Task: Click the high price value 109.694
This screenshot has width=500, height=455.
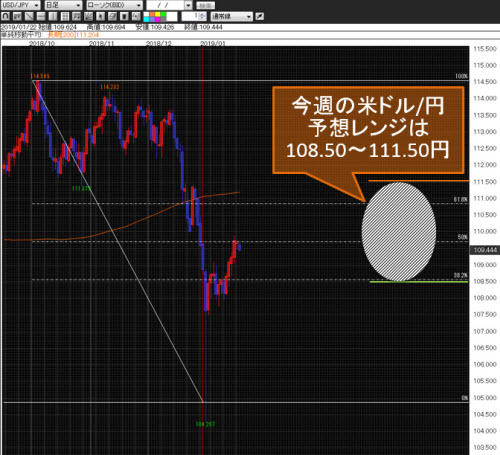Action: pyautogui.click(x=113, y=27)
